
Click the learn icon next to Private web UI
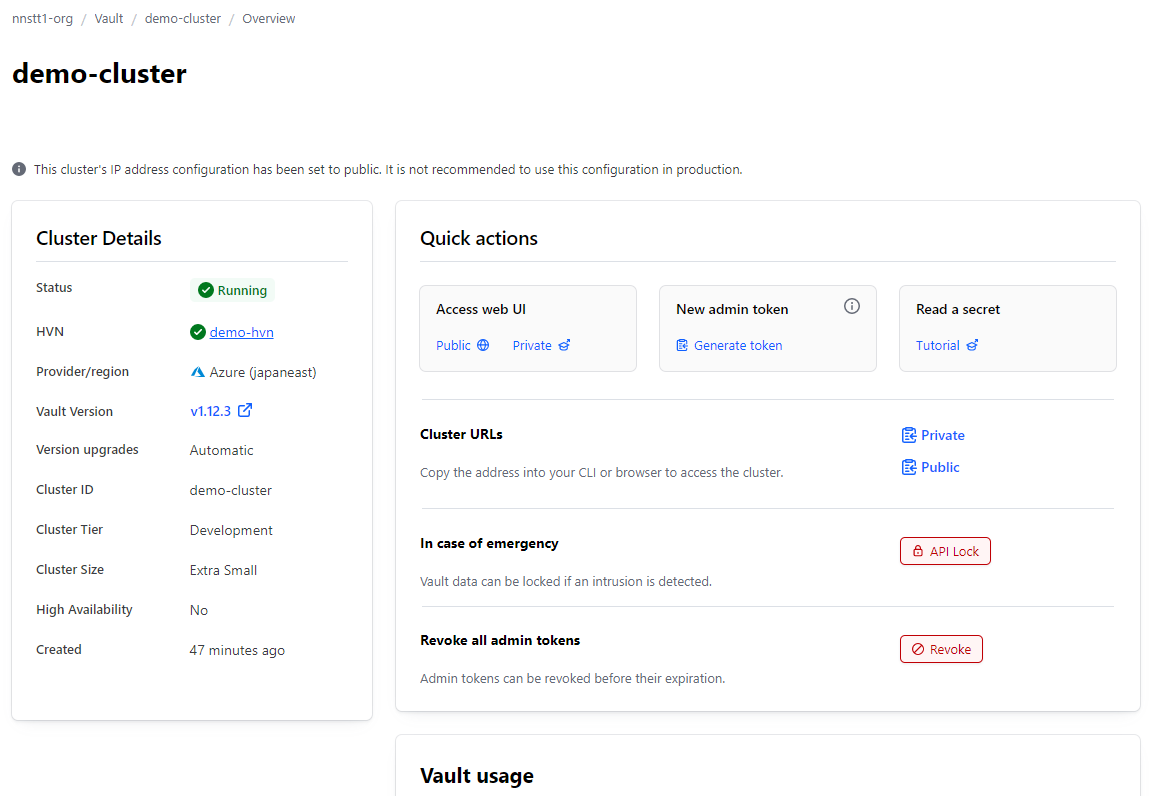(x=564, y=345)
